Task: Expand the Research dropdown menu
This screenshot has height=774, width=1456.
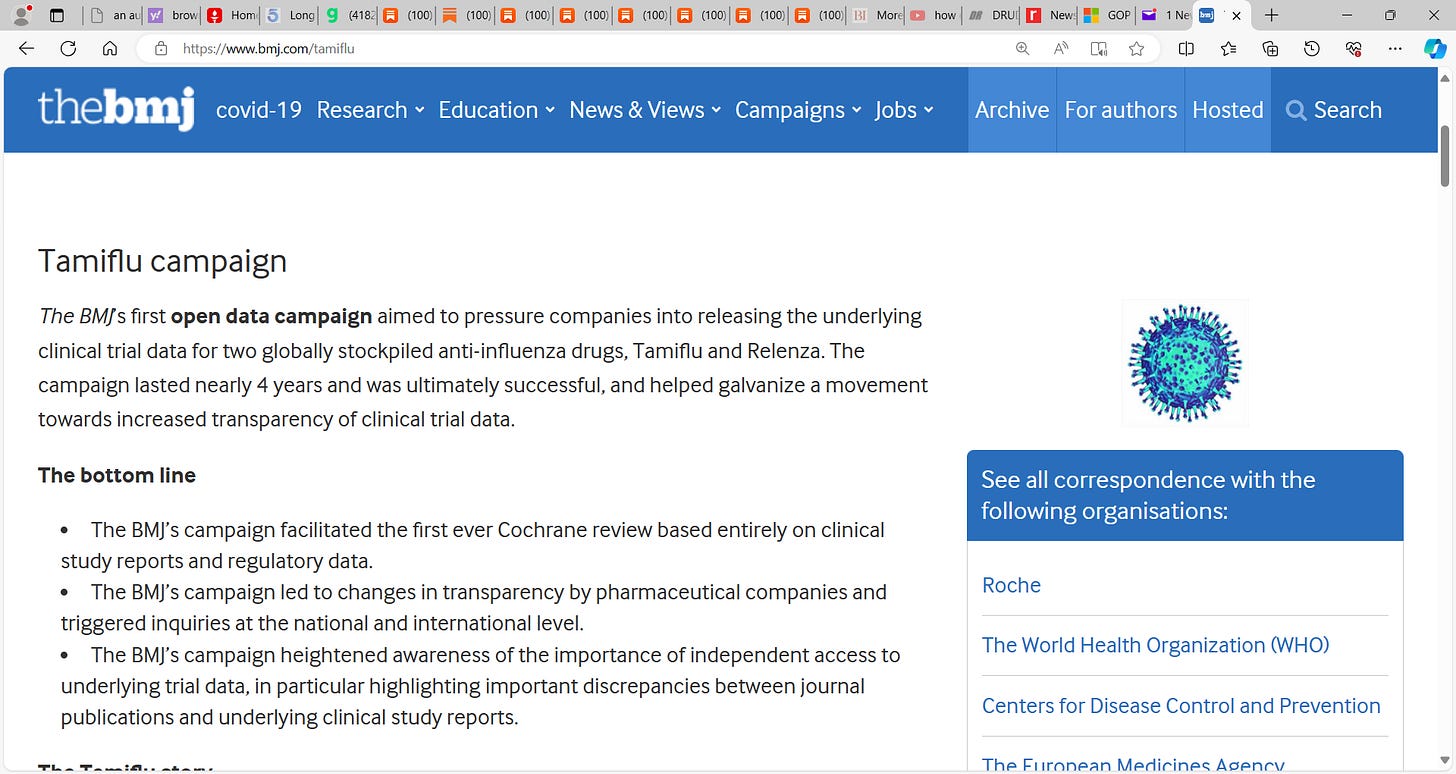Action: tap(371, 110)
